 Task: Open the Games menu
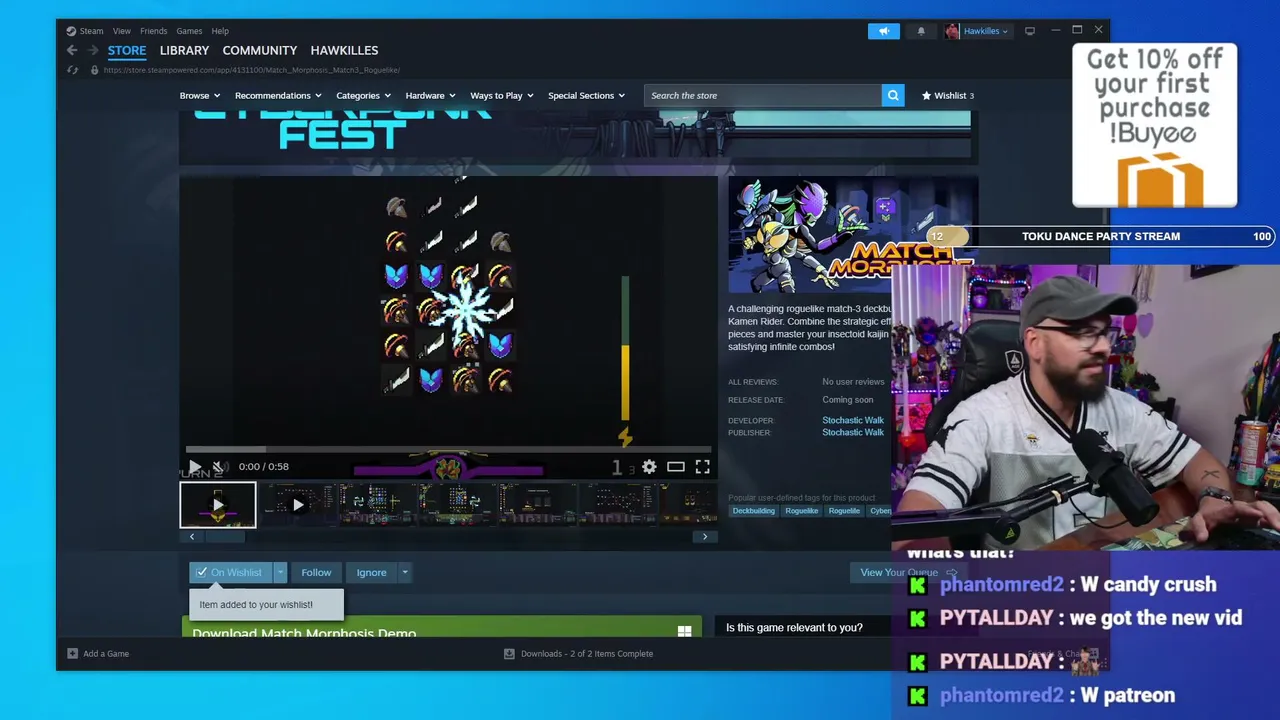pos(189,31)
